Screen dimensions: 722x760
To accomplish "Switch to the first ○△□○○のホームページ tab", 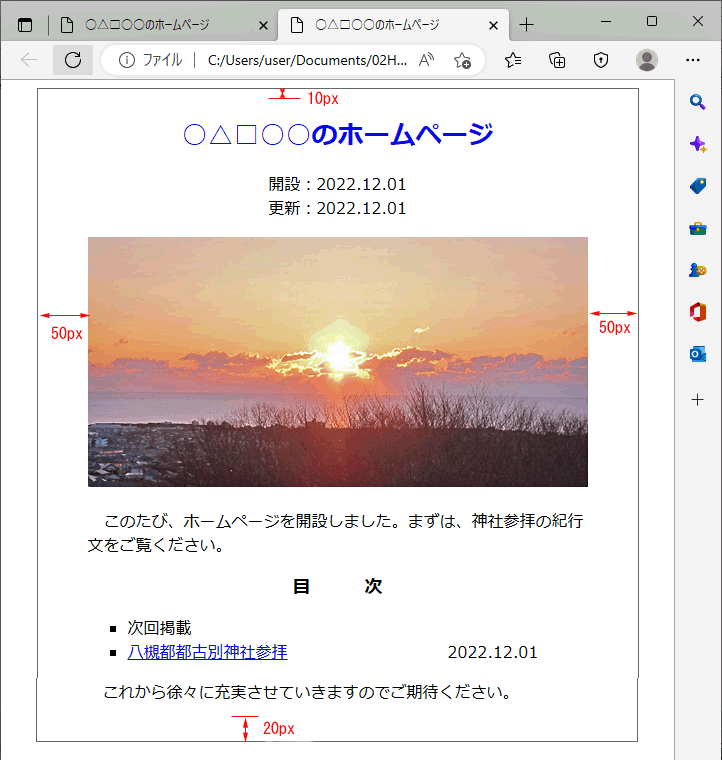I will 165,25.
